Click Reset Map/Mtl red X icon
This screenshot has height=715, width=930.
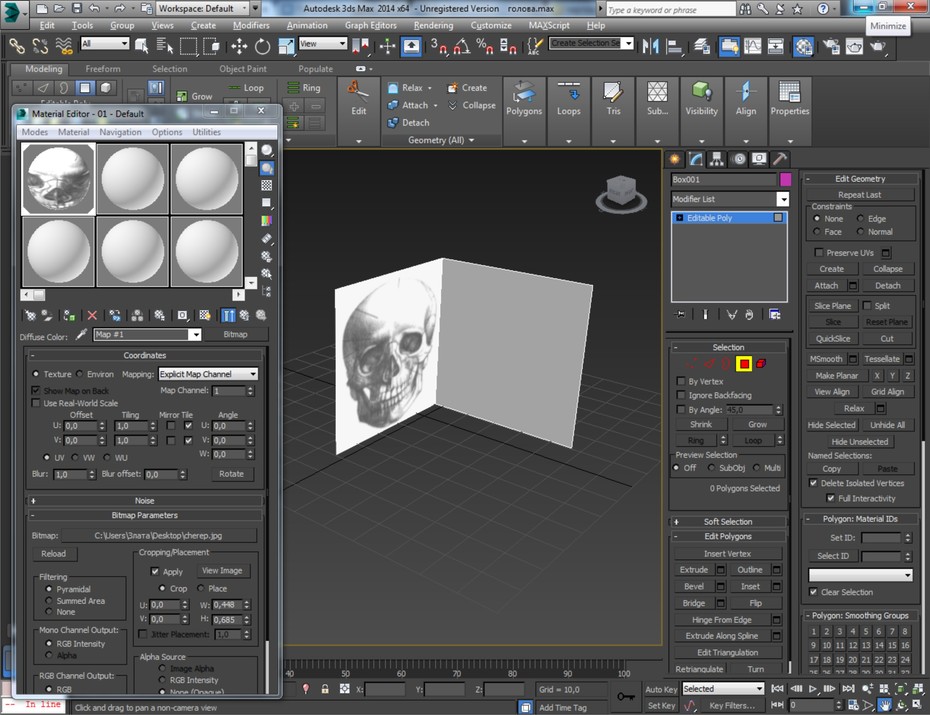coord(92,315)
